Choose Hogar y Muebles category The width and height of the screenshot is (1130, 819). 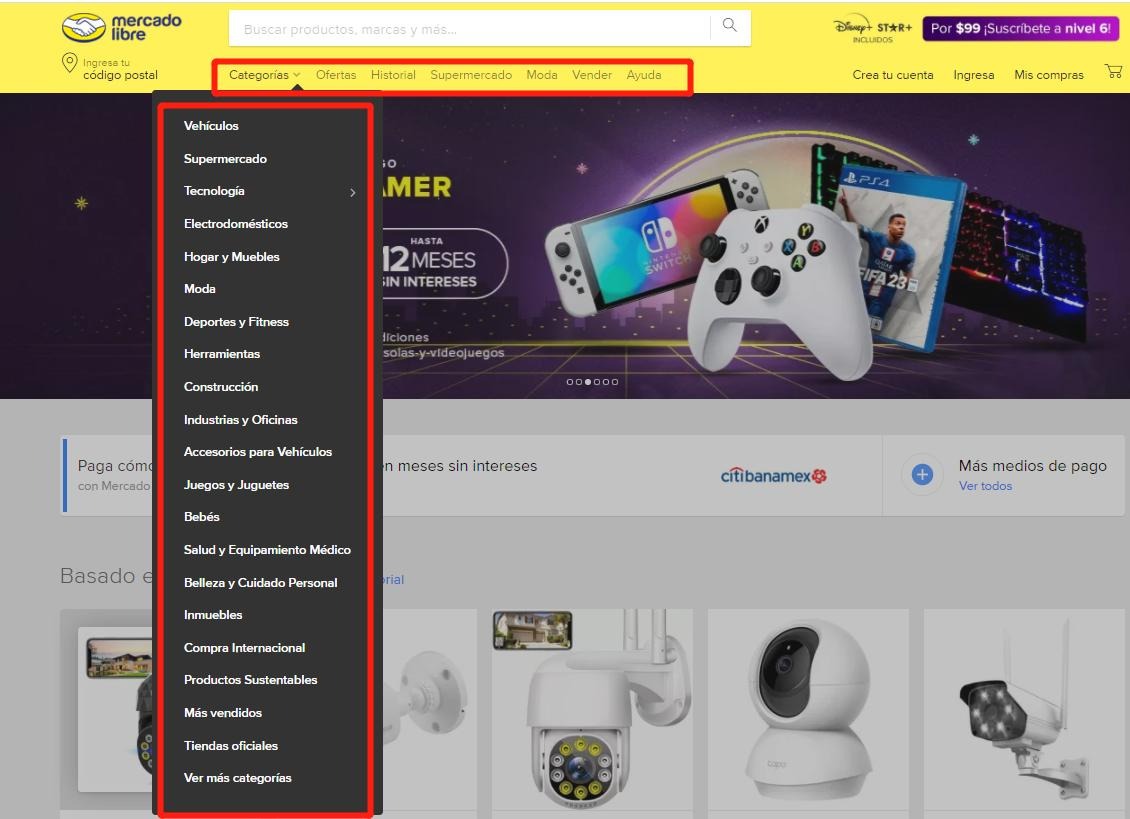pos(231,257)
